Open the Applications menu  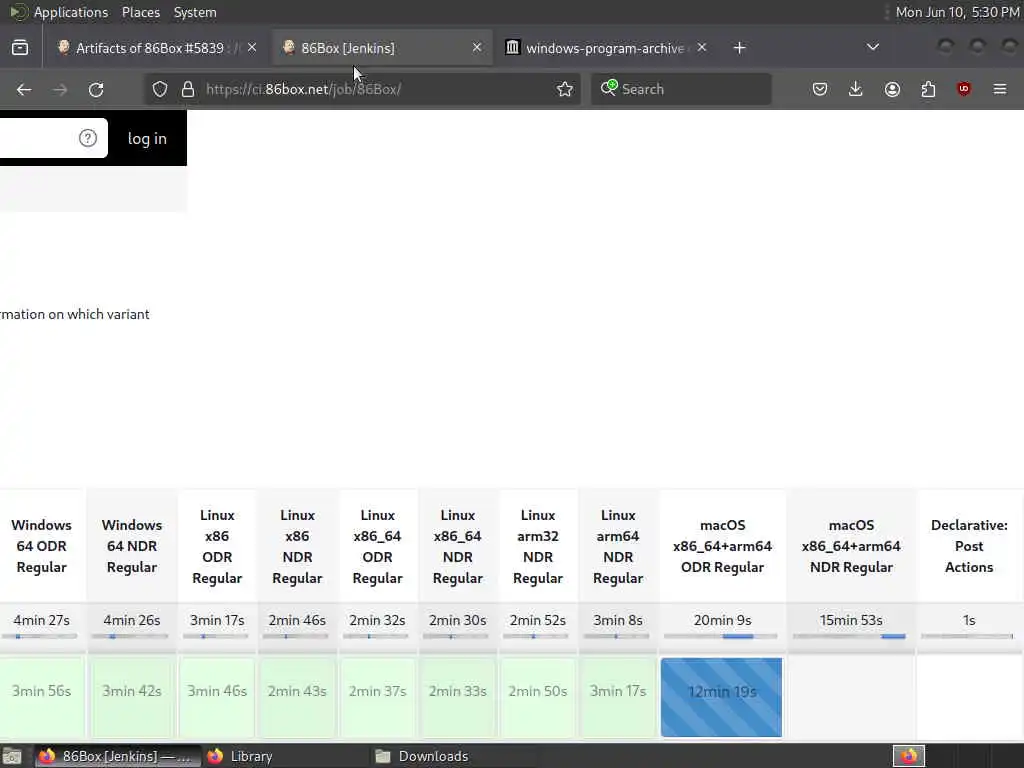(x=71, y=12)
